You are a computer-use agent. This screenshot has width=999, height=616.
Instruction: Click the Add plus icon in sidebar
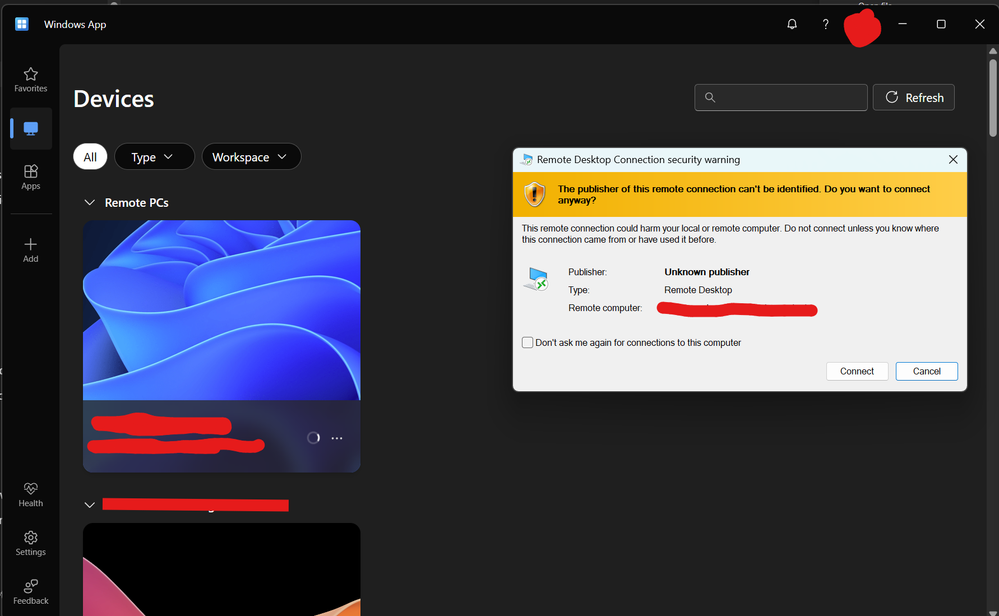coord(31,244)
